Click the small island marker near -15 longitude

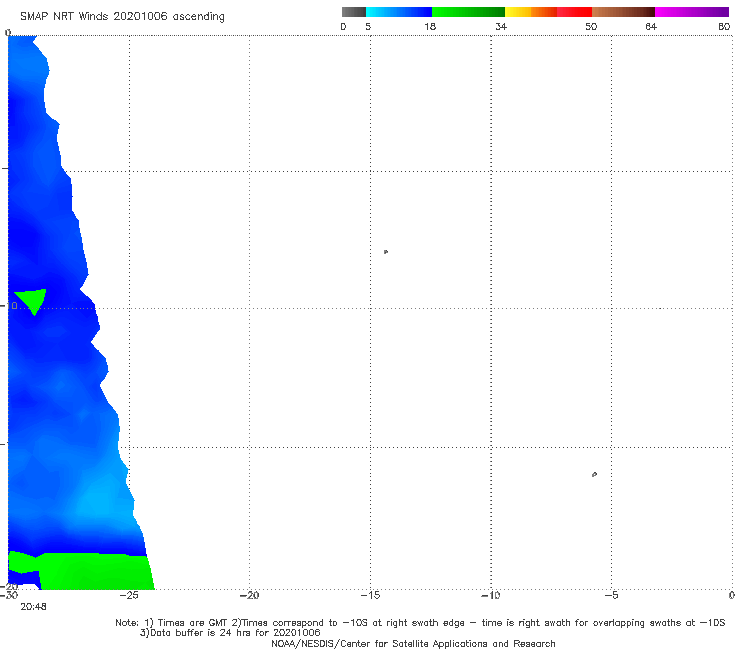[386, 252]
